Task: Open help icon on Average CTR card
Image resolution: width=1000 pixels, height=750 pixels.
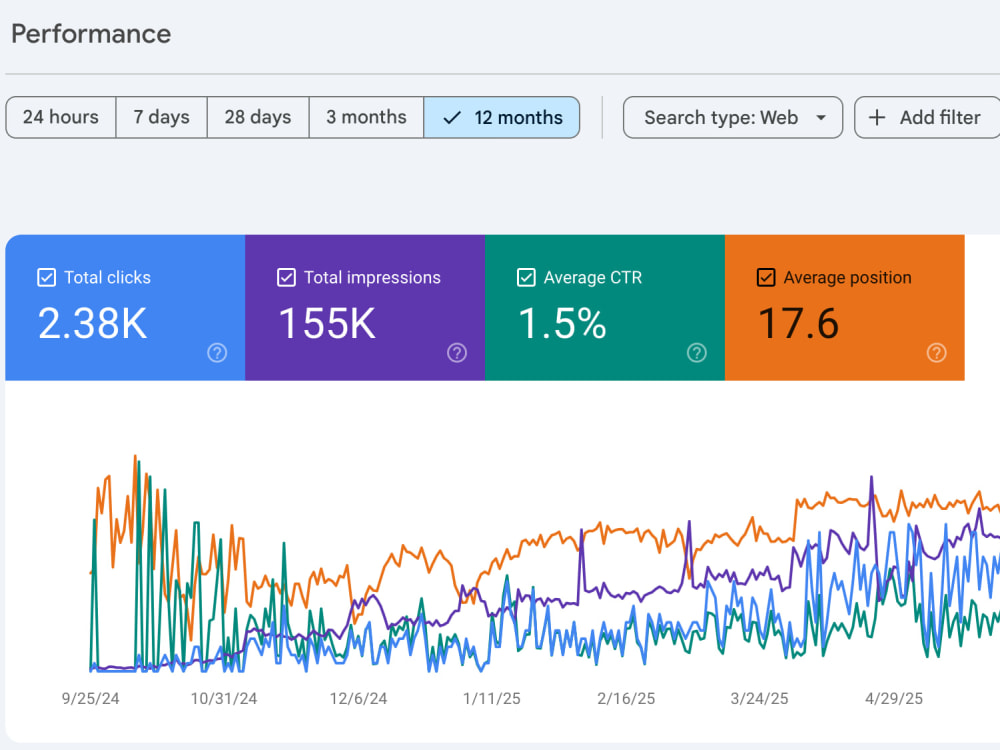Action: [696, 353]
